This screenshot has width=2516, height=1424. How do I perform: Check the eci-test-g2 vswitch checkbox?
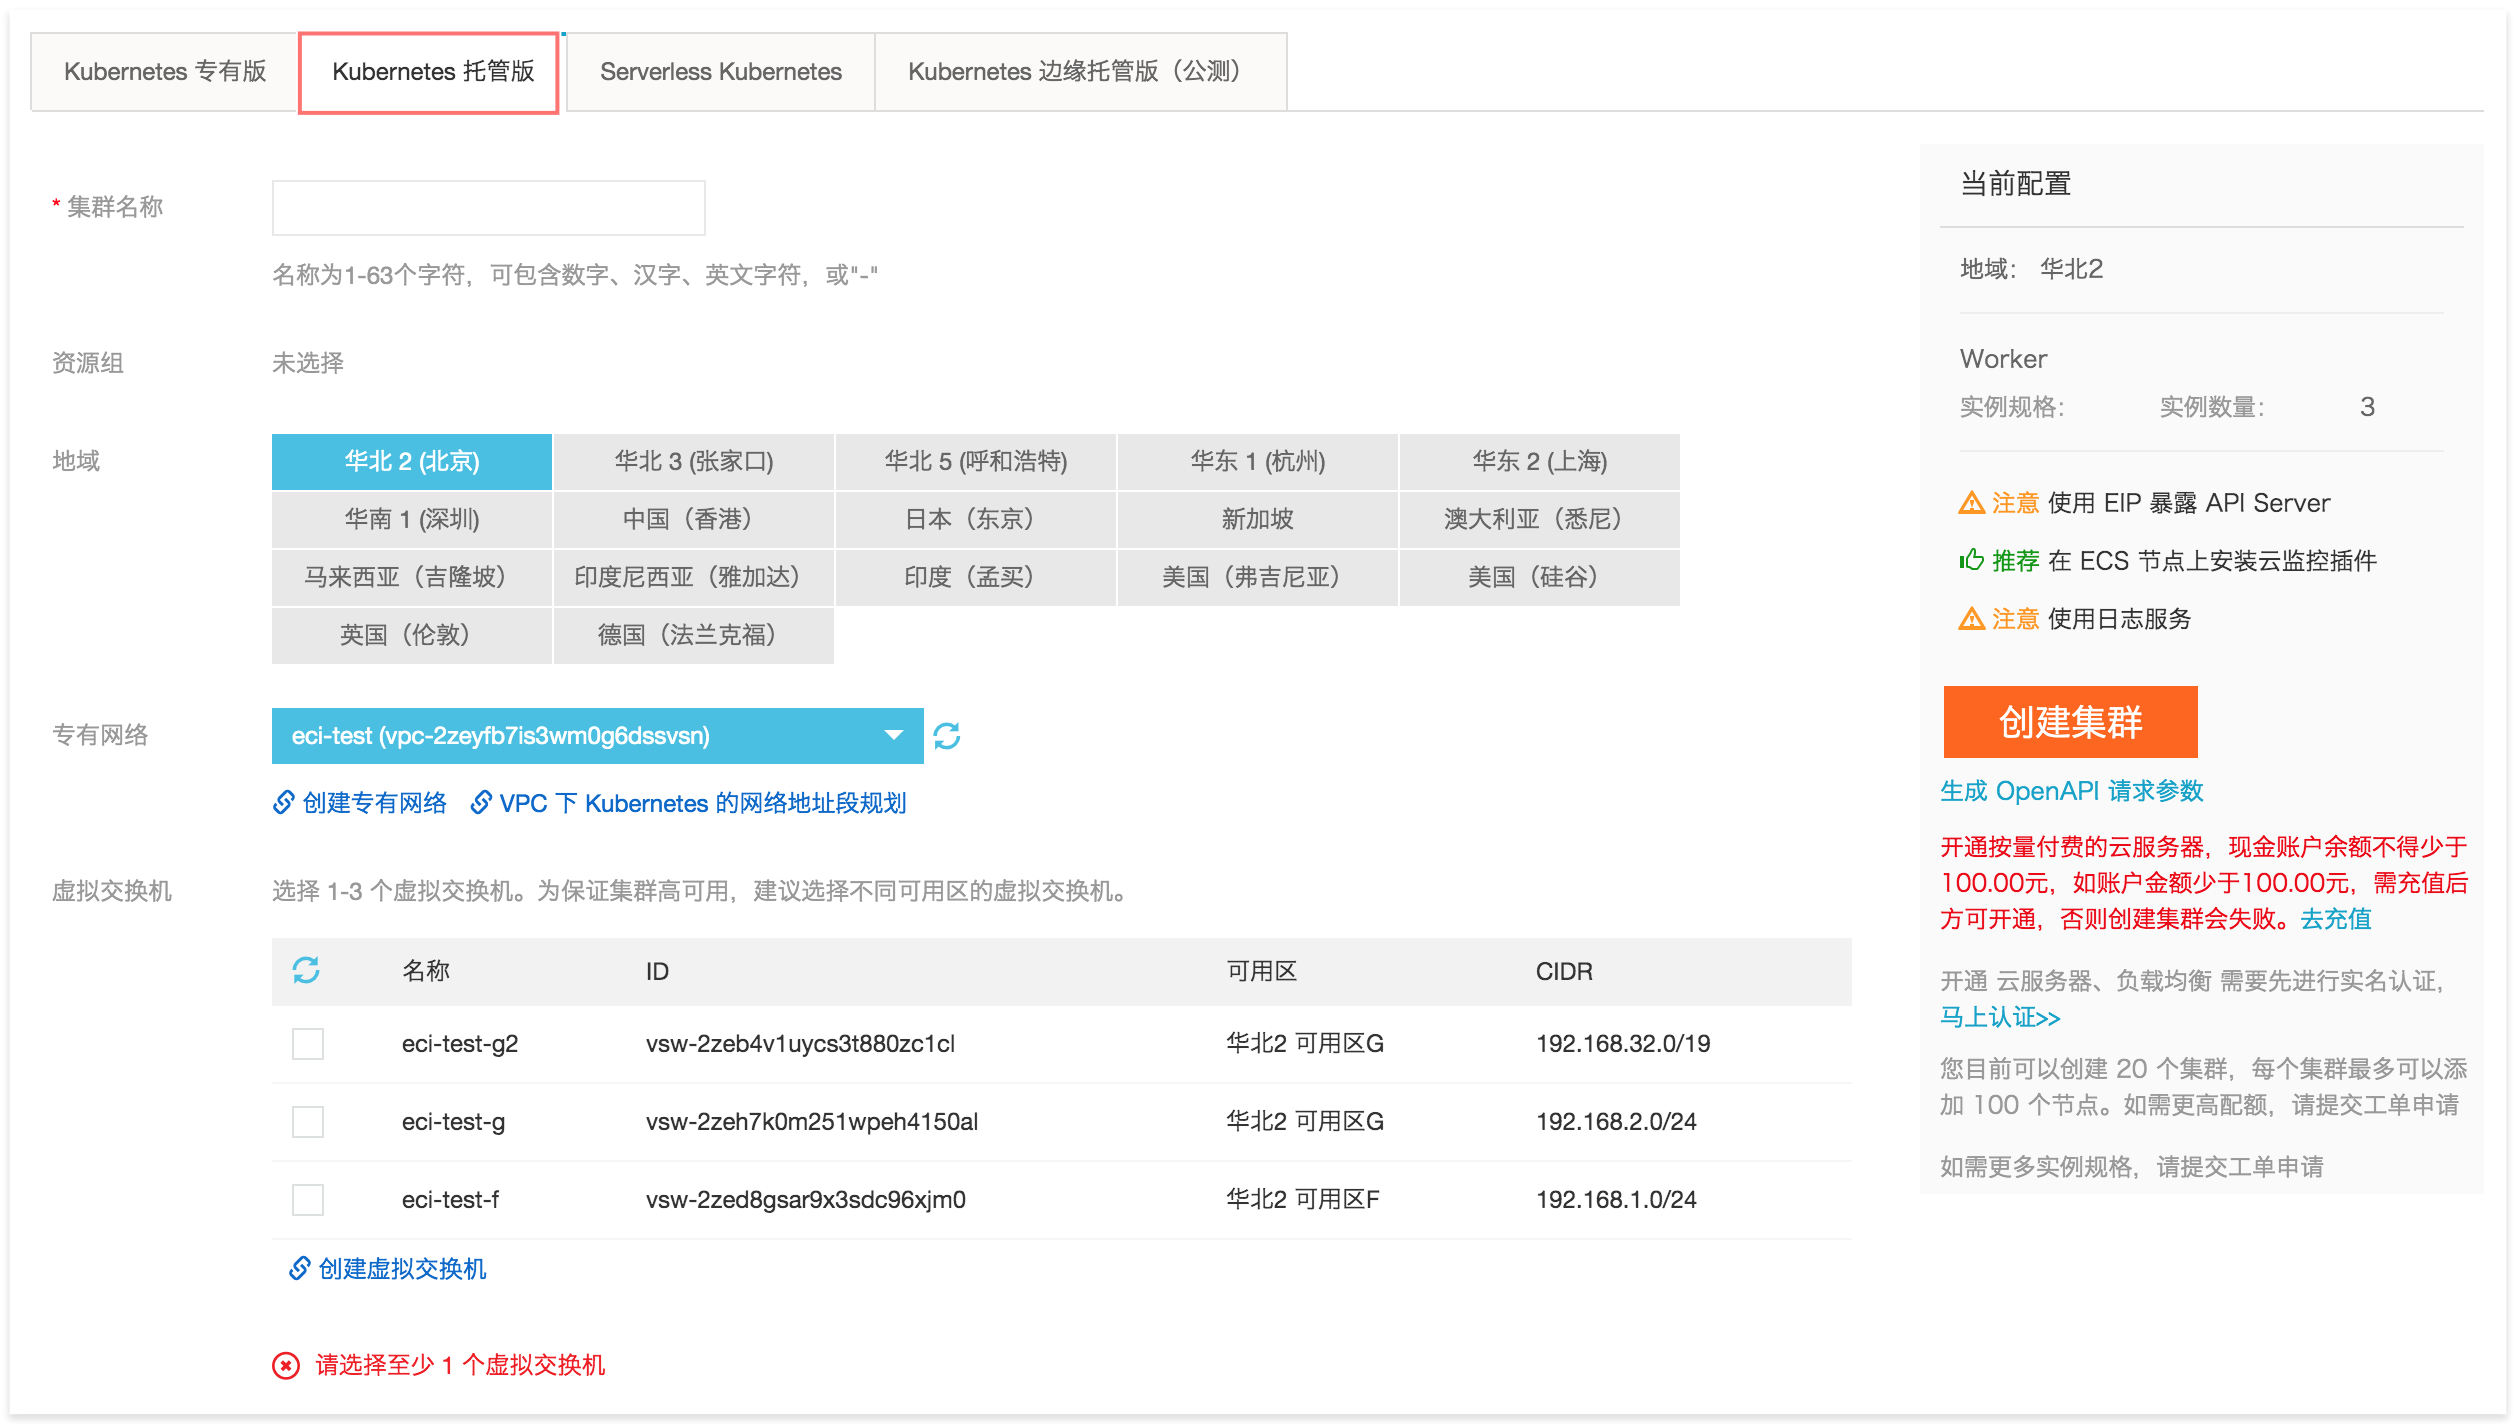click(308, 1044)
